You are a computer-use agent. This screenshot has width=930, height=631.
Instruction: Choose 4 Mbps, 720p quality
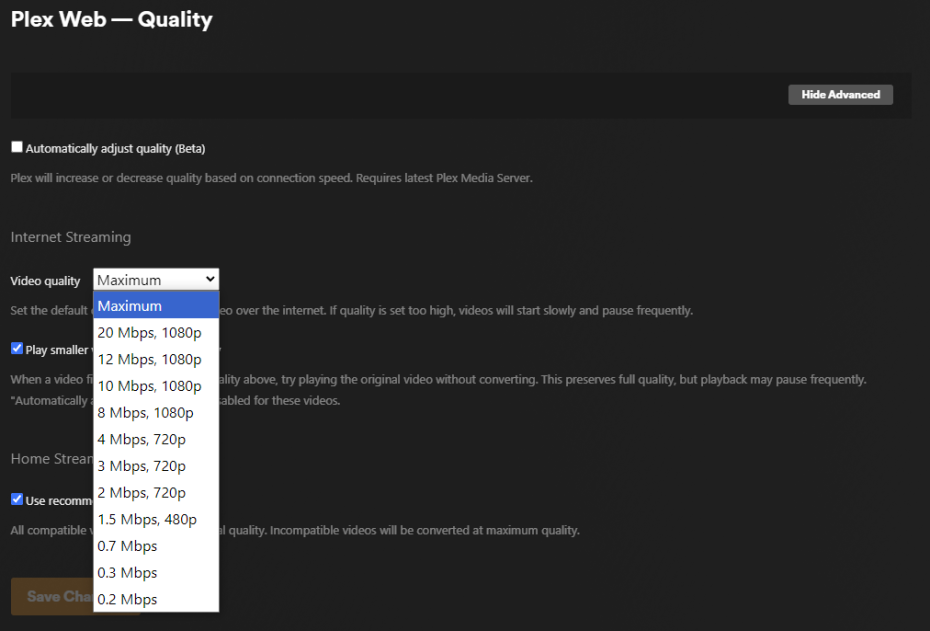155,439
